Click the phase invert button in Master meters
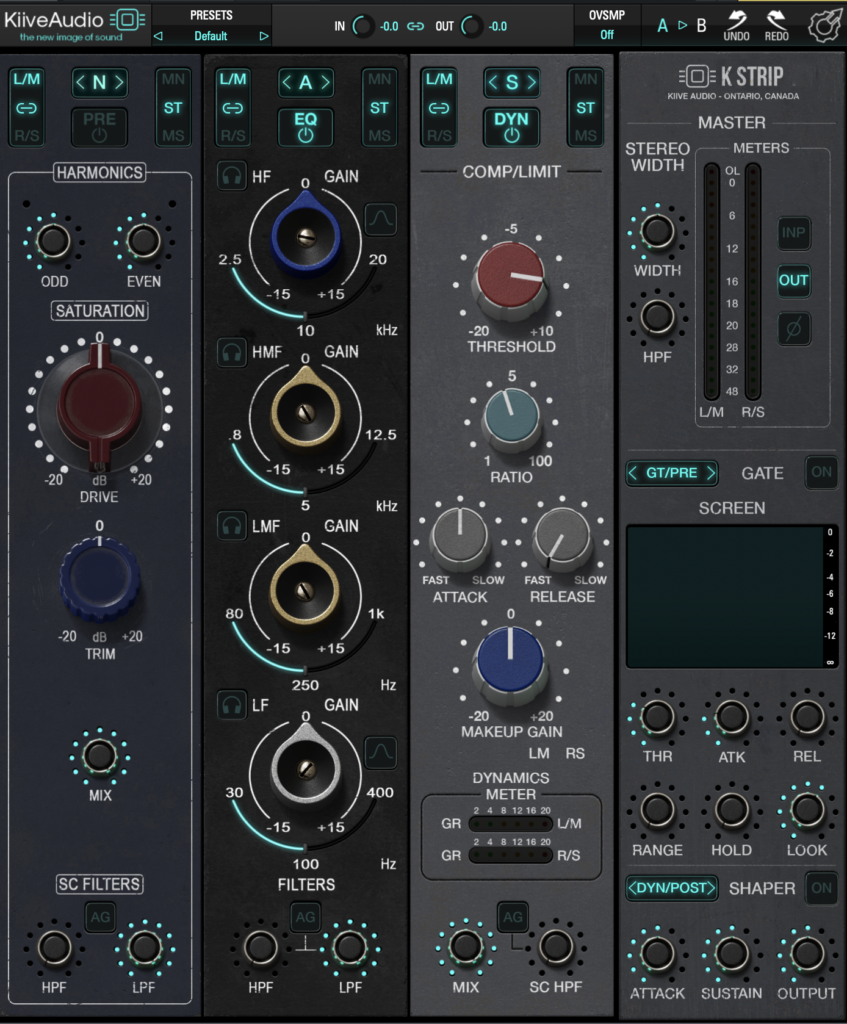Screen dimensions: 847x1024 (794, 330)
